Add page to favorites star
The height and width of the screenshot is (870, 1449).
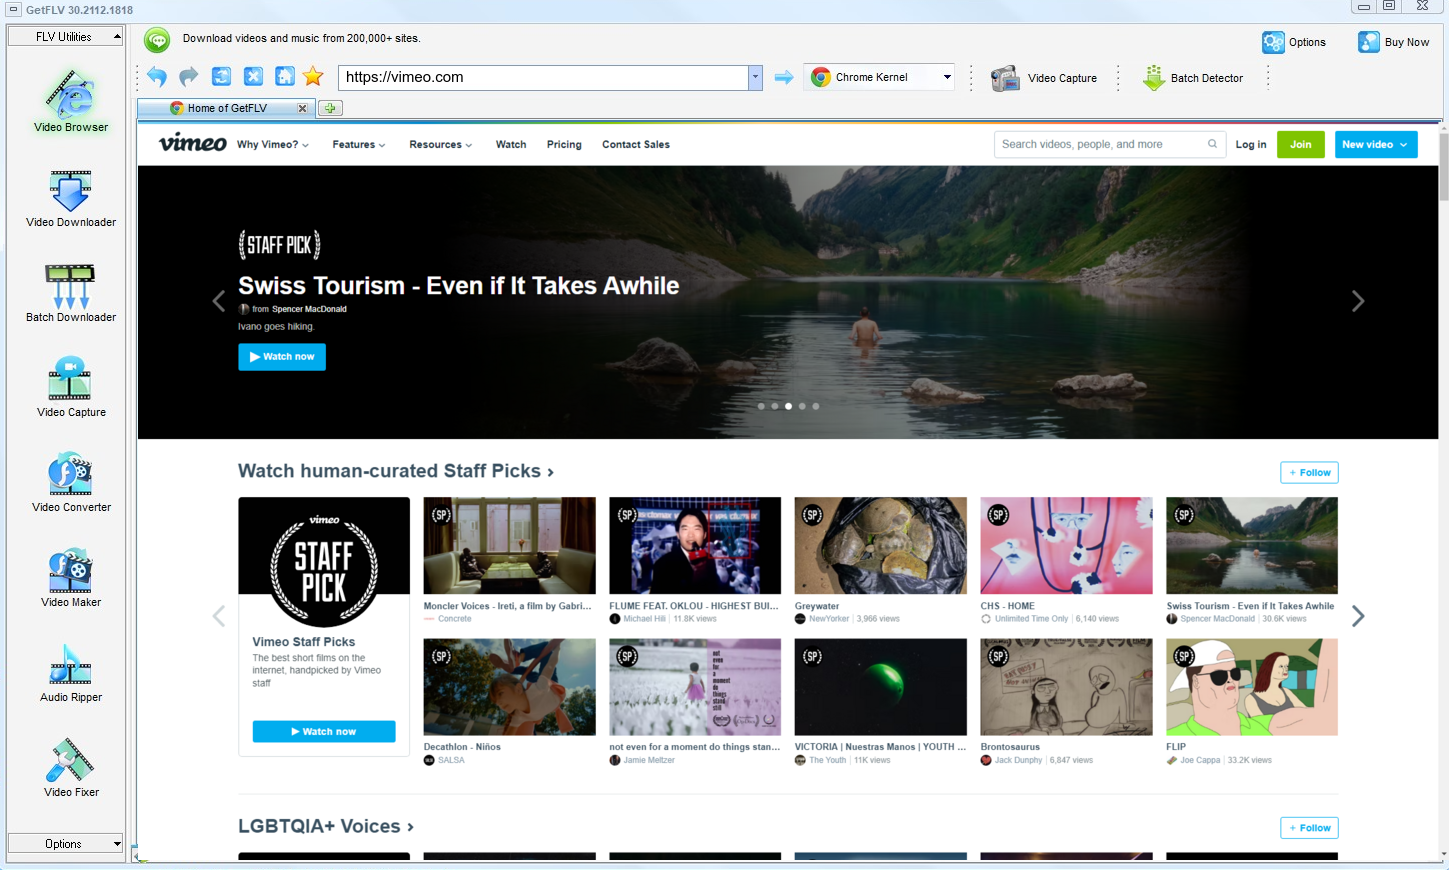click(313, 77)
